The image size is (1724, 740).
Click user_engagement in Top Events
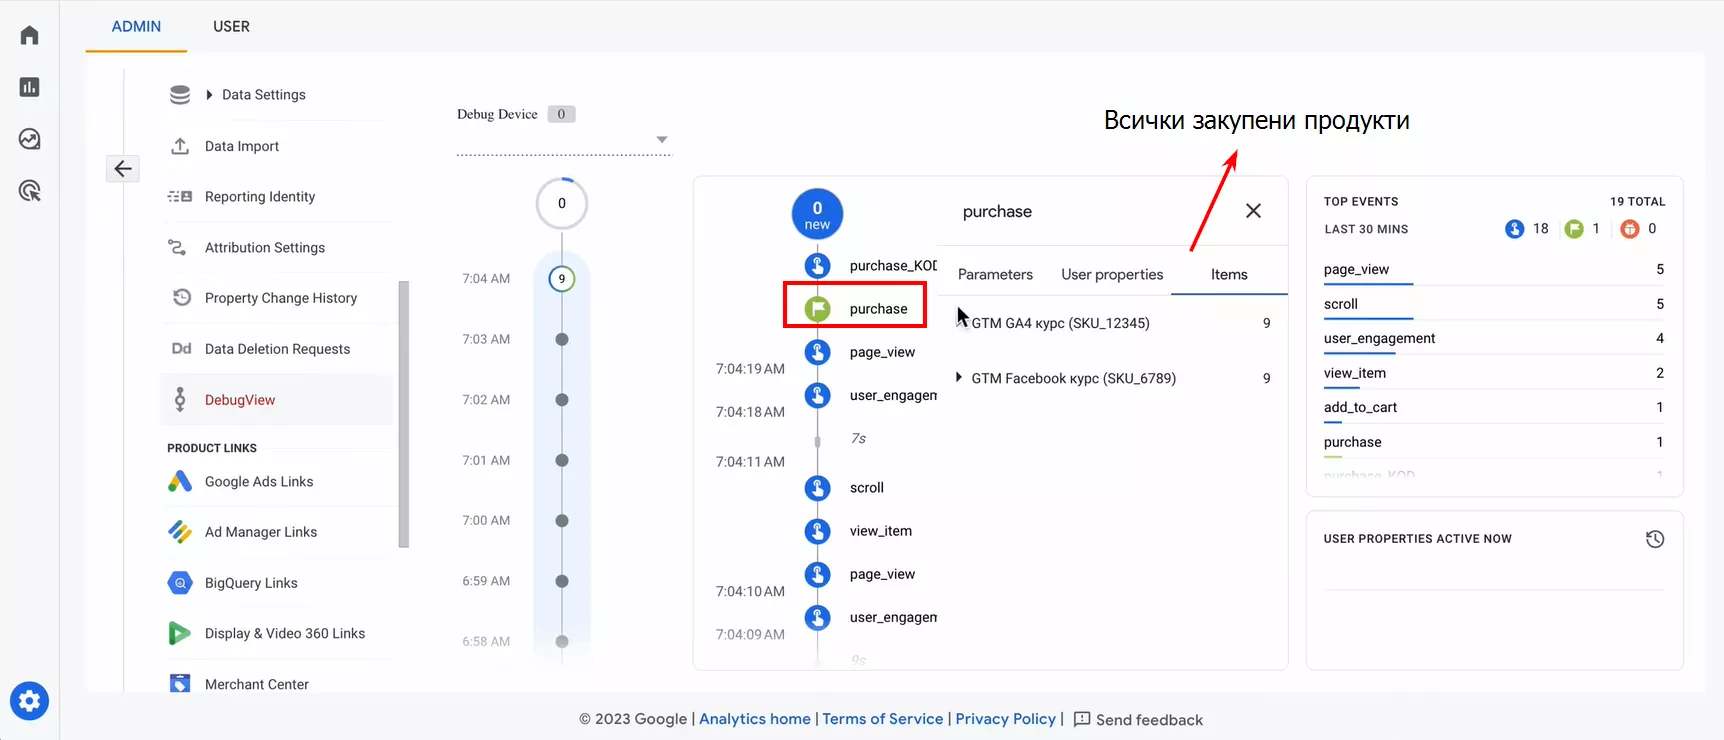tap(1494, 339)
